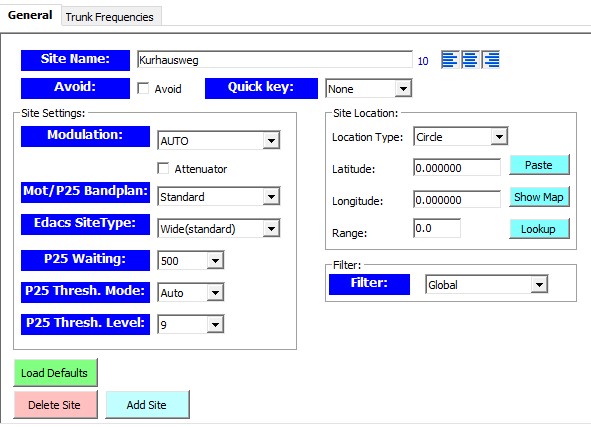
Task: Click the Mot/P25 Bandplan label
Action: pos(85,192)
